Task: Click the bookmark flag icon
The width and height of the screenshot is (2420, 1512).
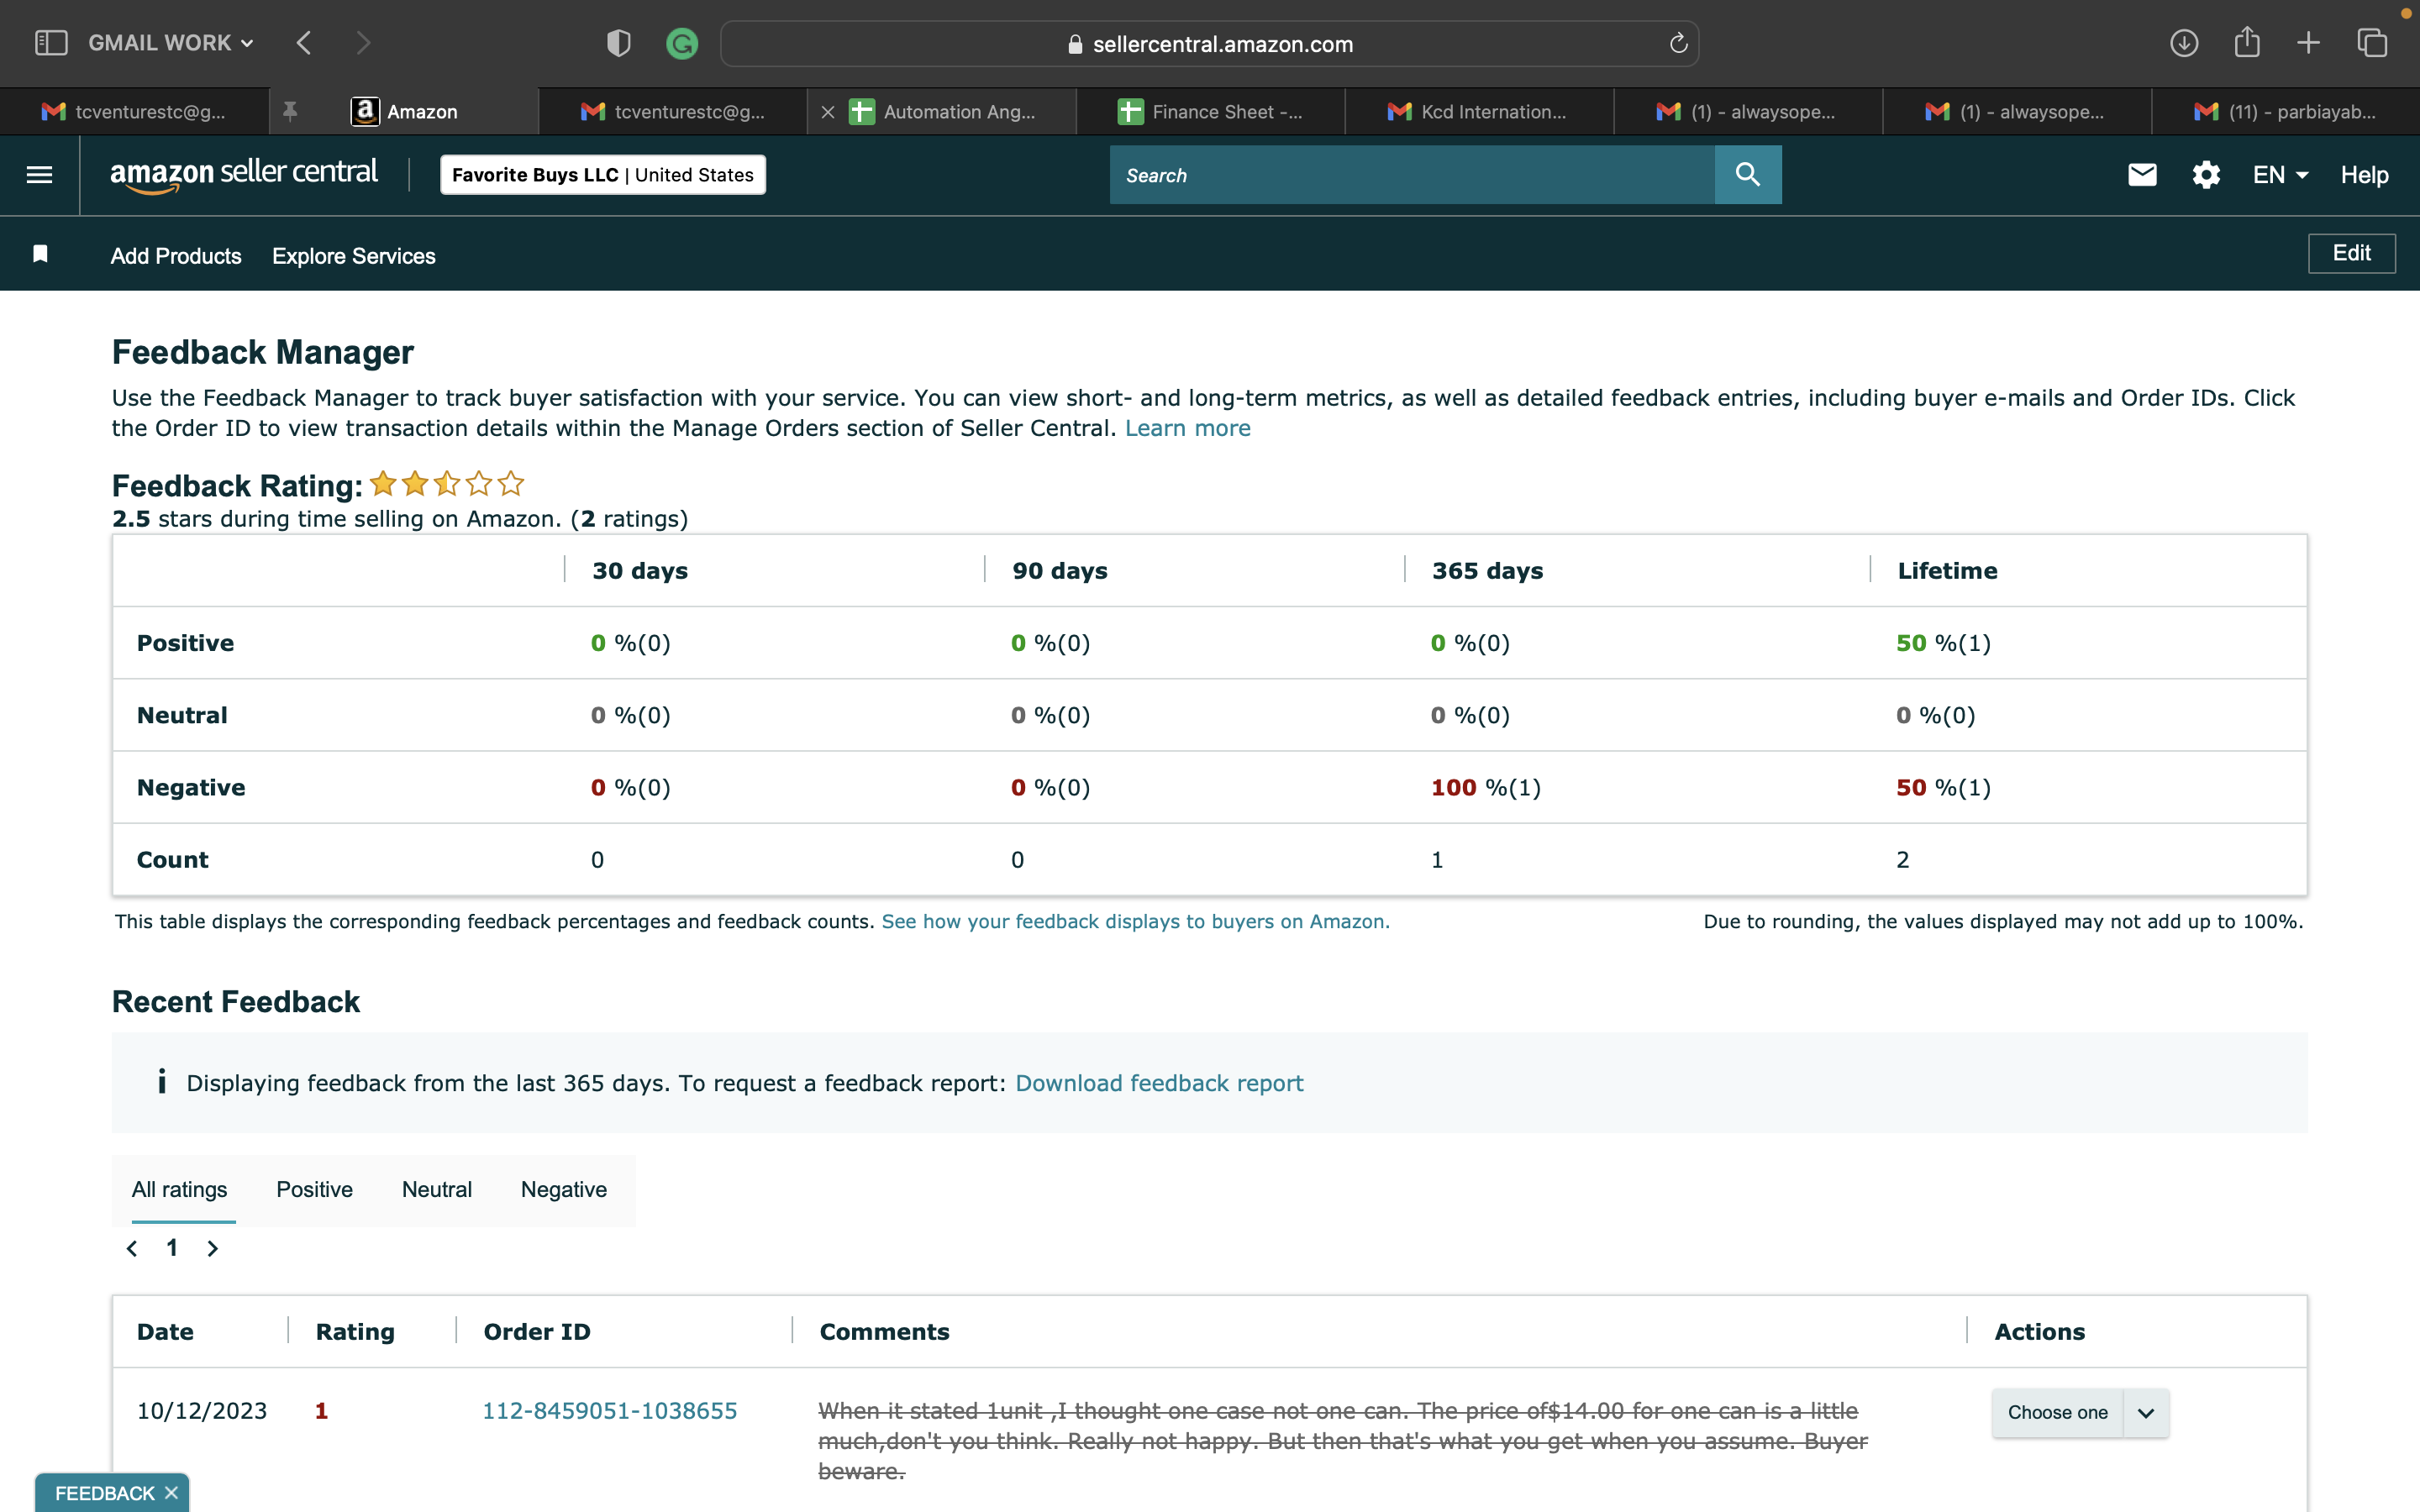Action: 41,254
